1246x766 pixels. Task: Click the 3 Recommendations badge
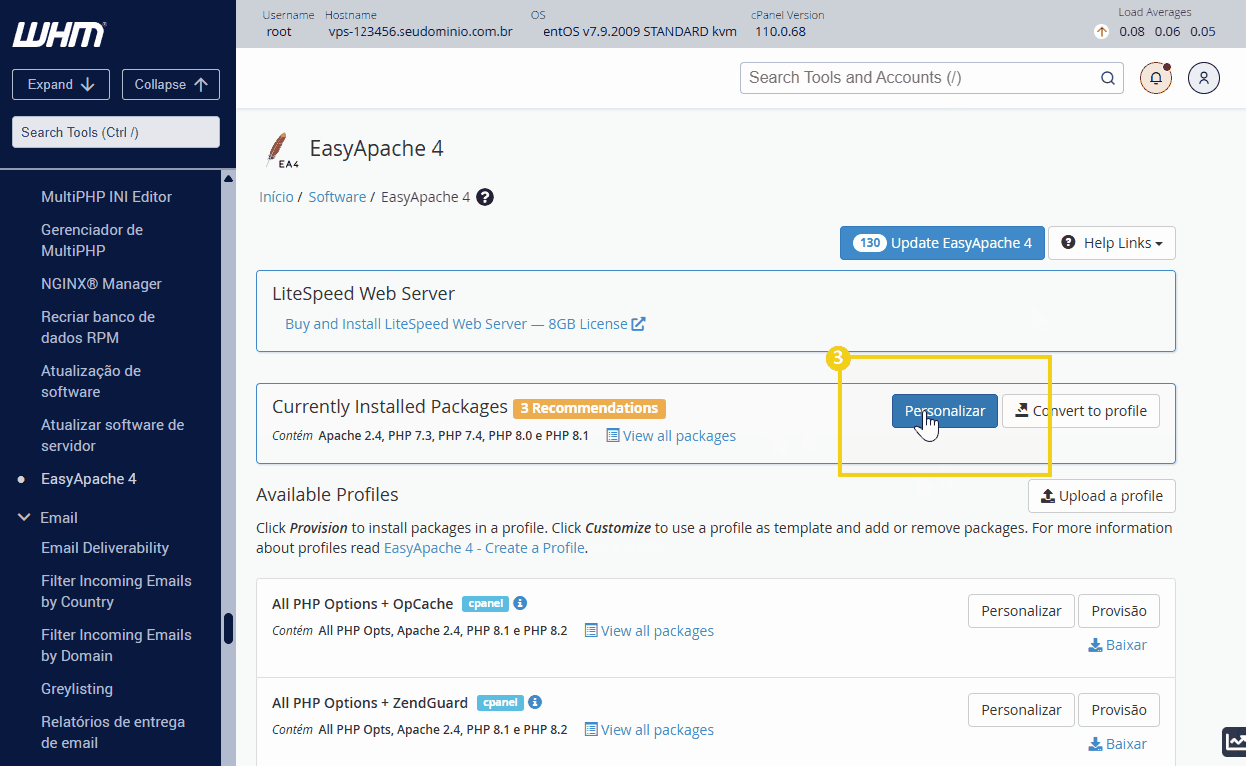(x=589, y=408)
